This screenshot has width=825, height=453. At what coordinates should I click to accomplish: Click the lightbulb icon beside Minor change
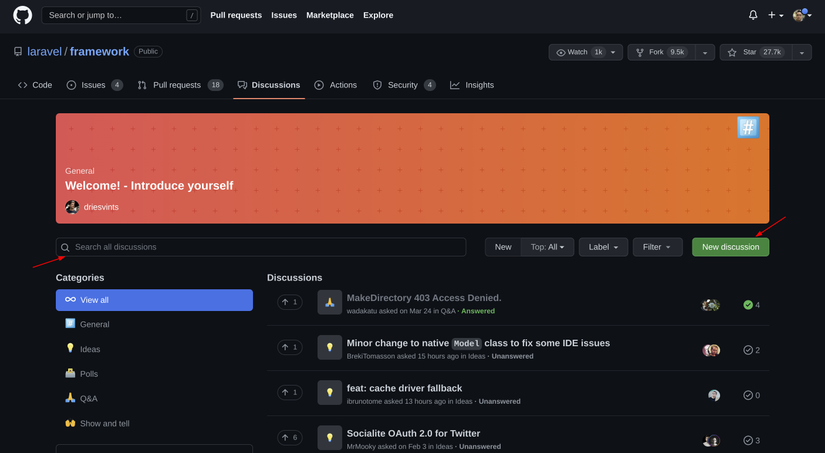(x=330, y=347)
